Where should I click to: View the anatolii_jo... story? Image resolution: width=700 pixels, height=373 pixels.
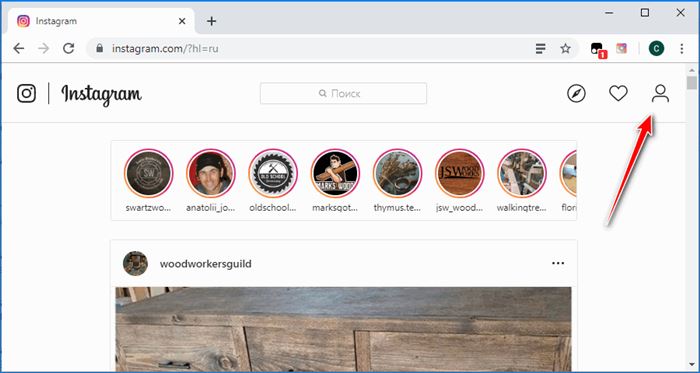211,173
